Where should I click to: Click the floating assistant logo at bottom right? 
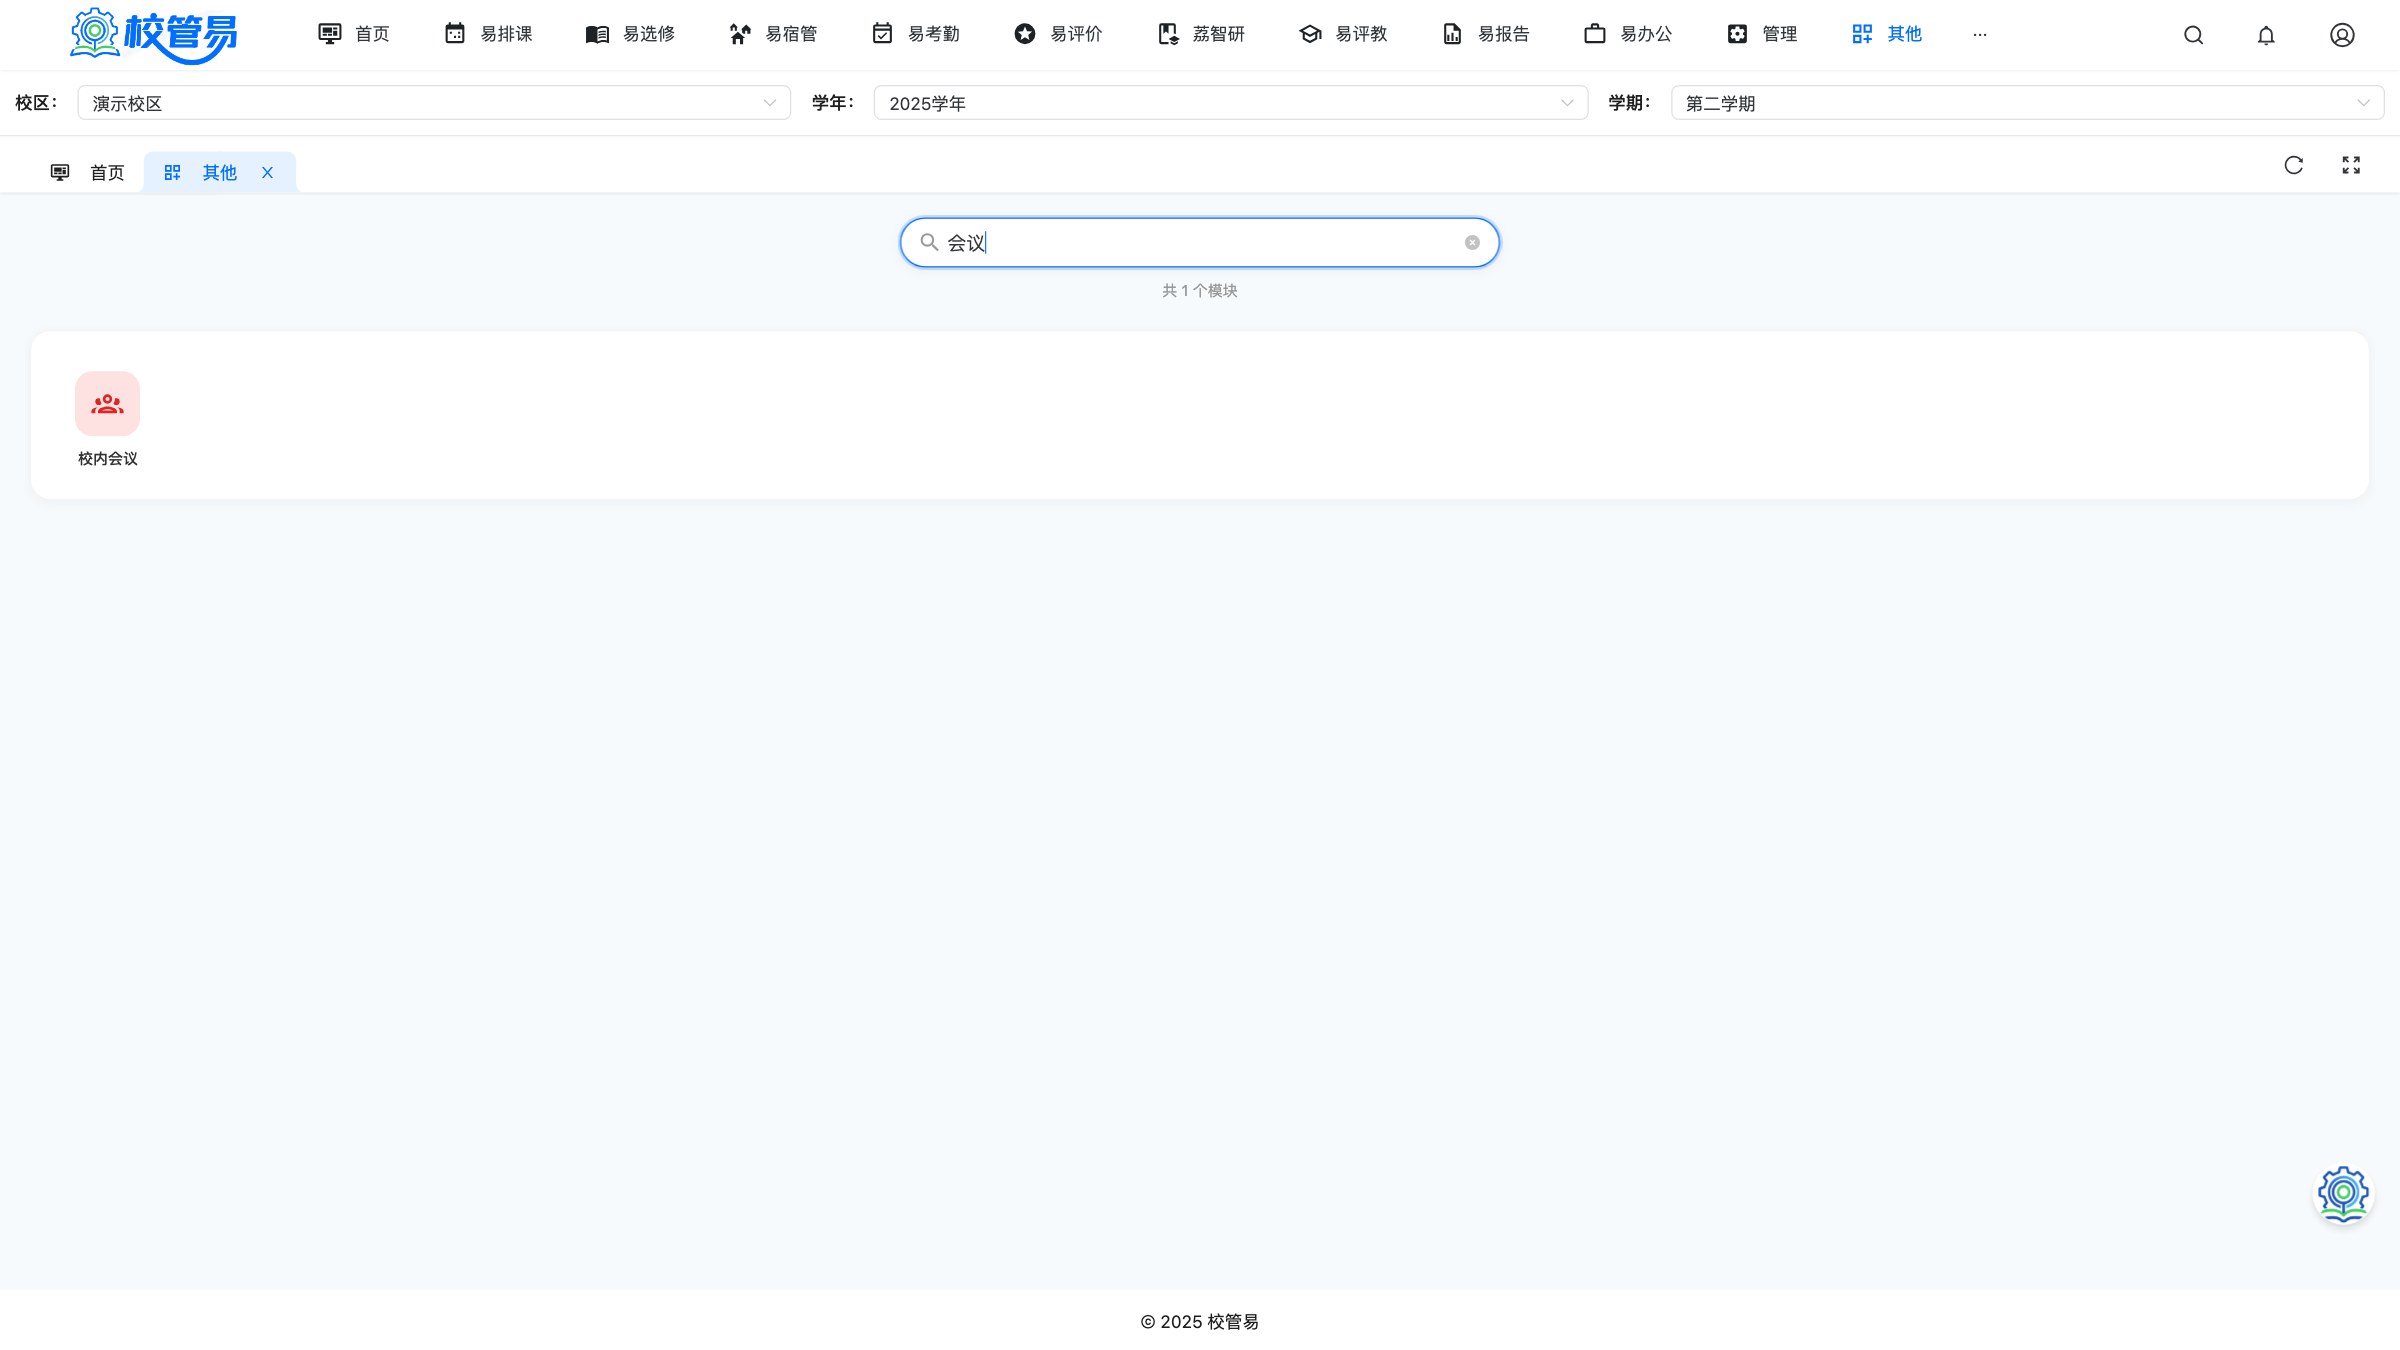[2343, 1193]
